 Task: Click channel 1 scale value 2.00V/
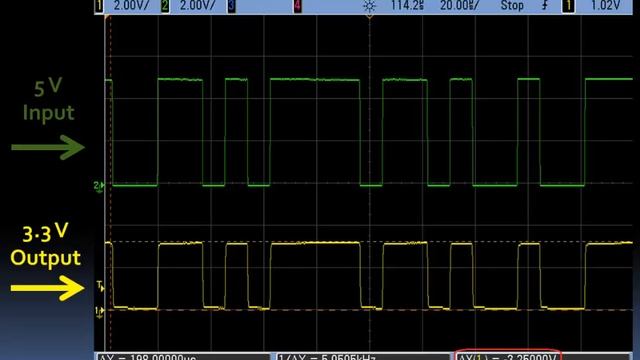tap(131, 6)
